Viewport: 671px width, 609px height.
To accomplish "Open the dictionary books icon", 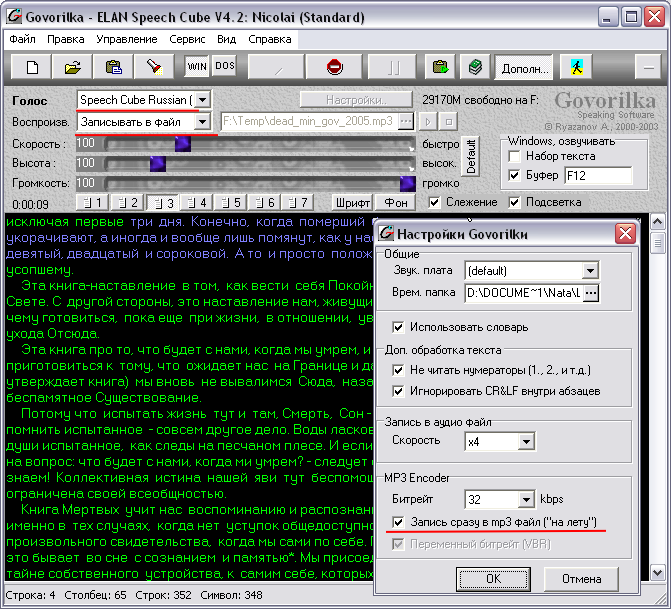I will (x=475, y=67).
